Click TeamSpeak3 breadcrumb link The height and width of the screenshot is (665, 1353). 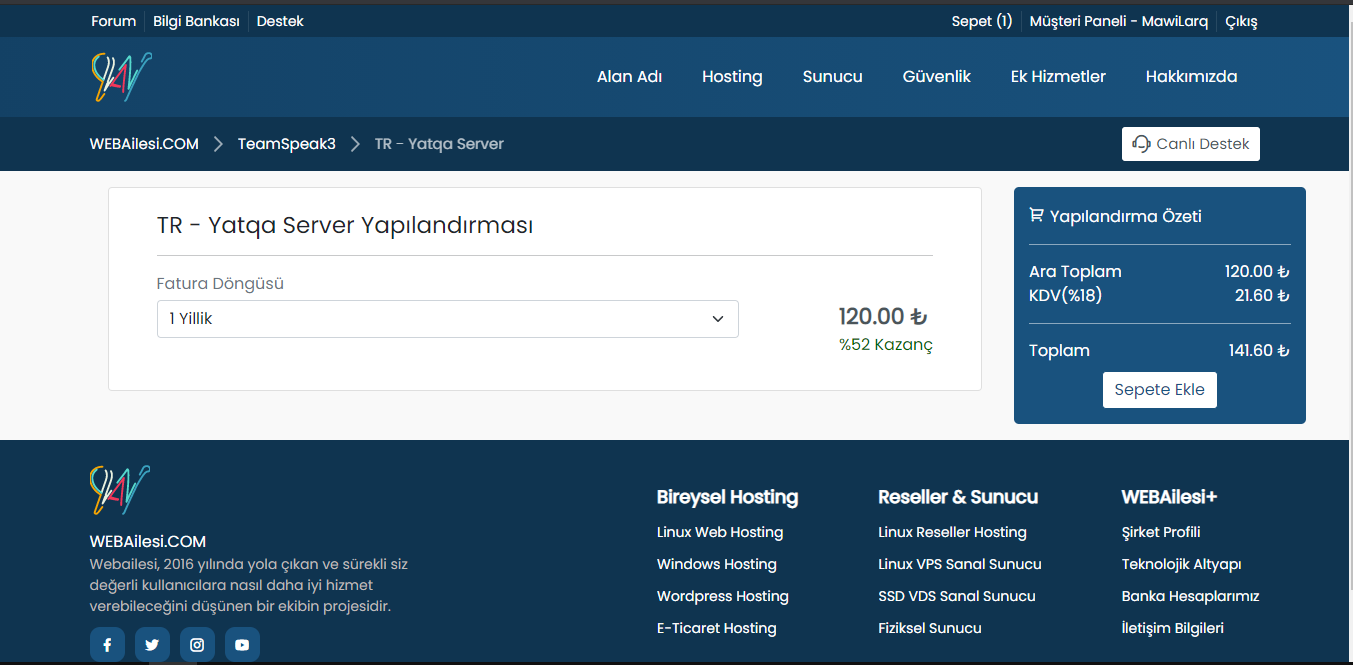tap(287, 144)
